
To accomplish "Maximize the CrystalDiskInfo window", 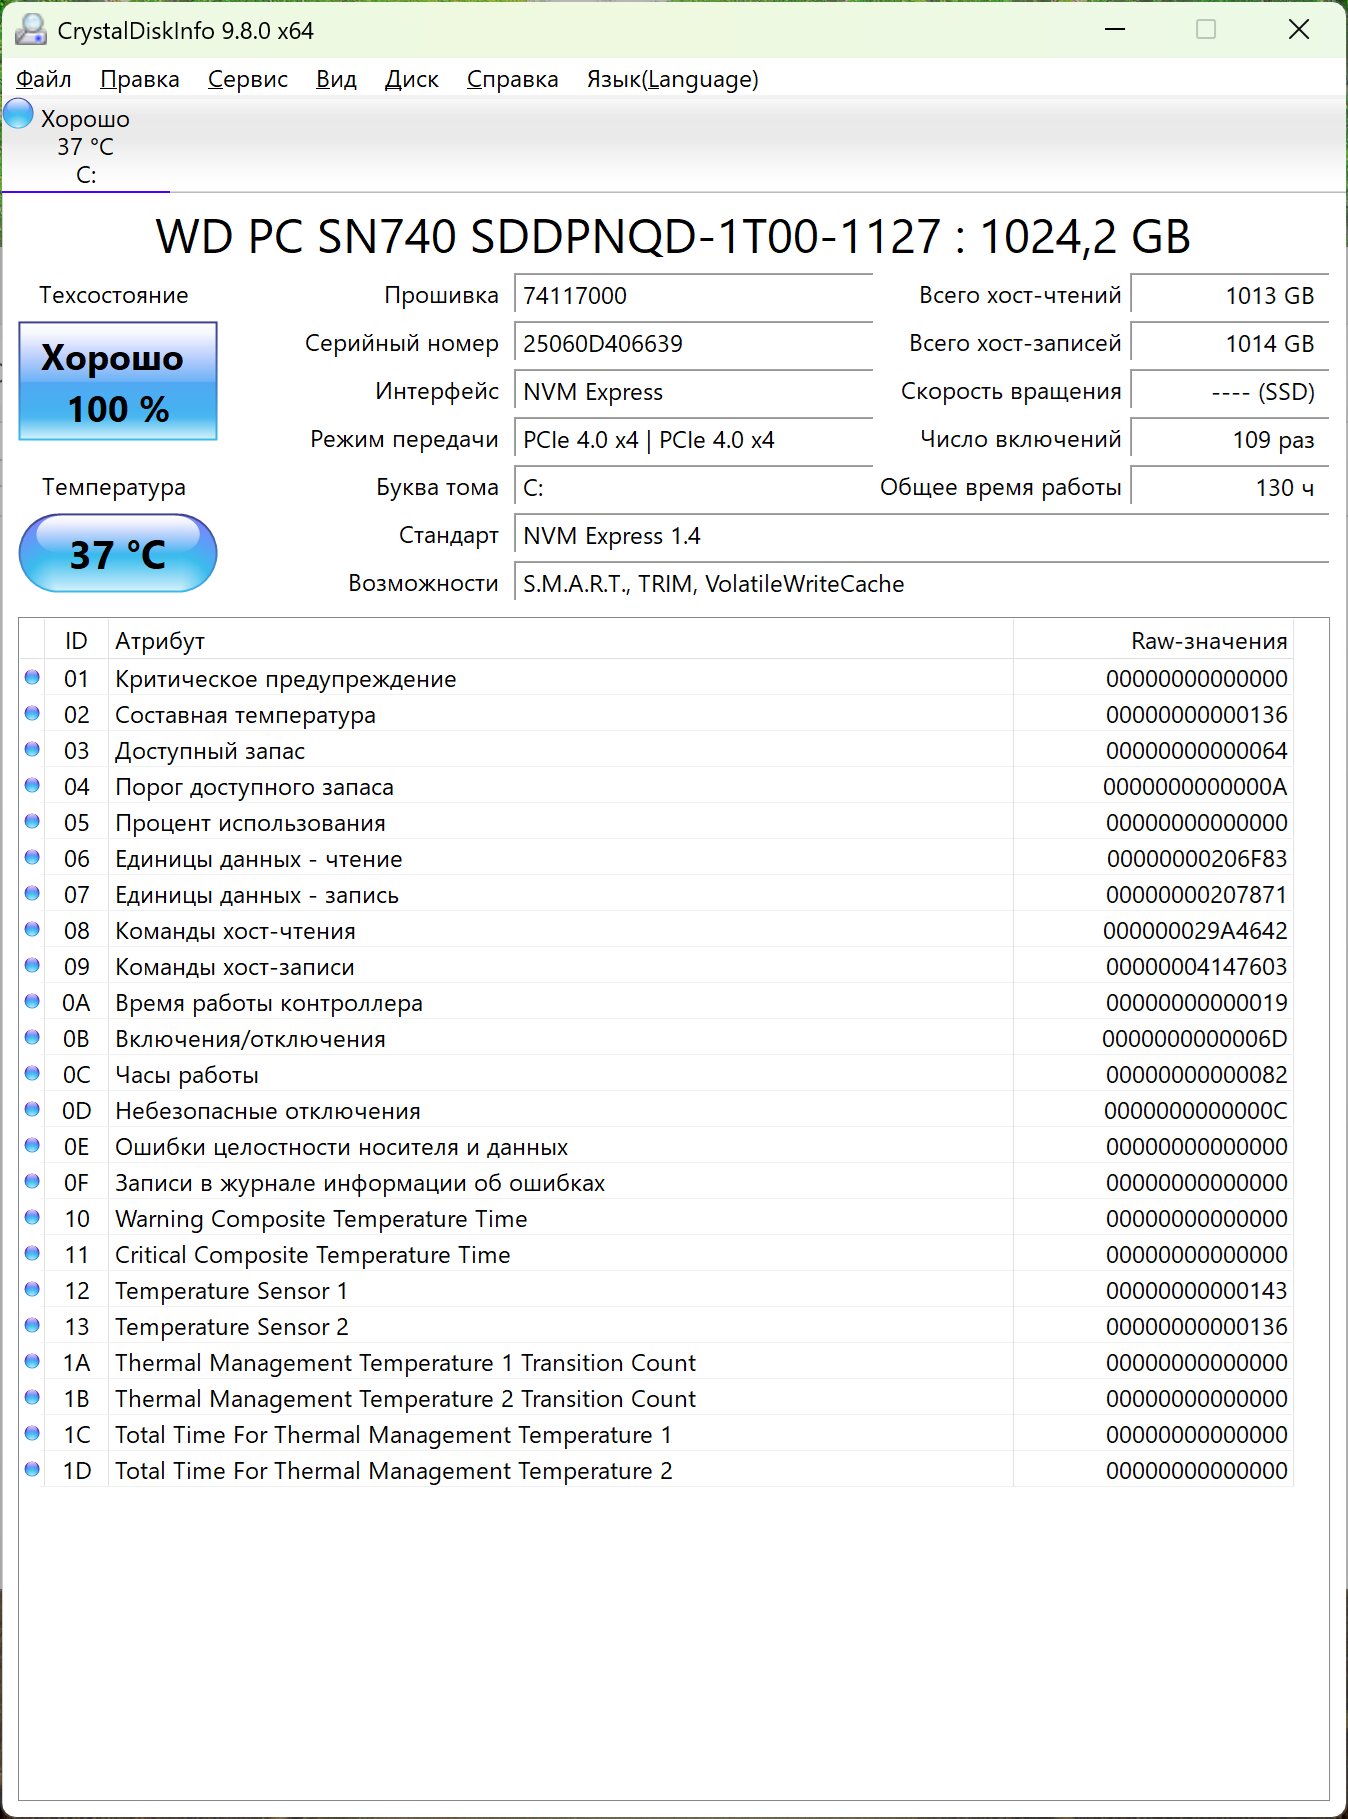I will tap(1206, 30).
